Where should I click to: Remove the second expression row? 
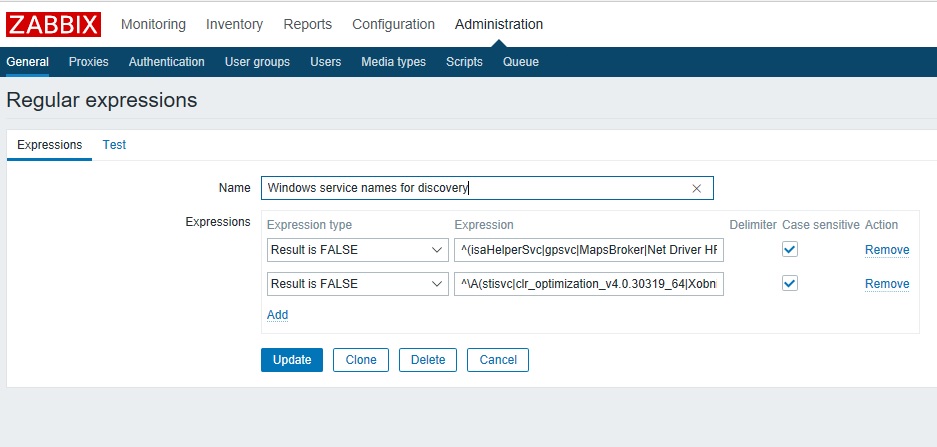point(887,284)
